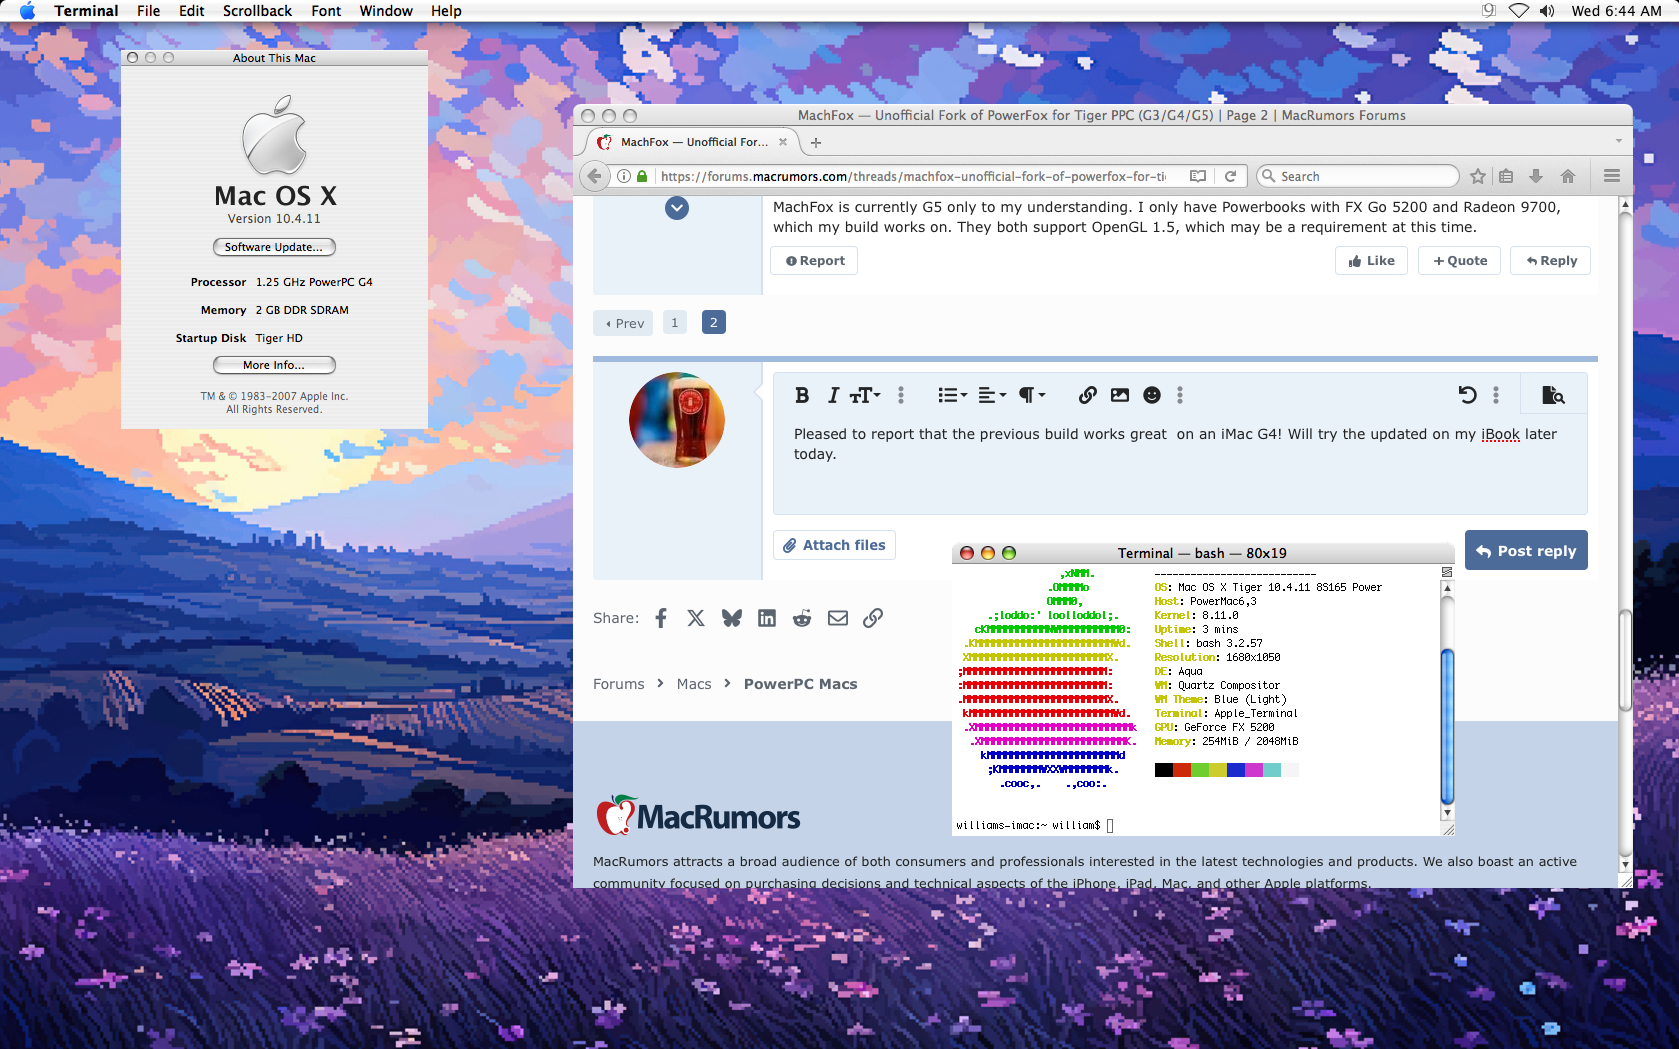This screenshot has width=1679, height=1049.
Task: Open the Window menu
Action: click(x=386, y=11)
